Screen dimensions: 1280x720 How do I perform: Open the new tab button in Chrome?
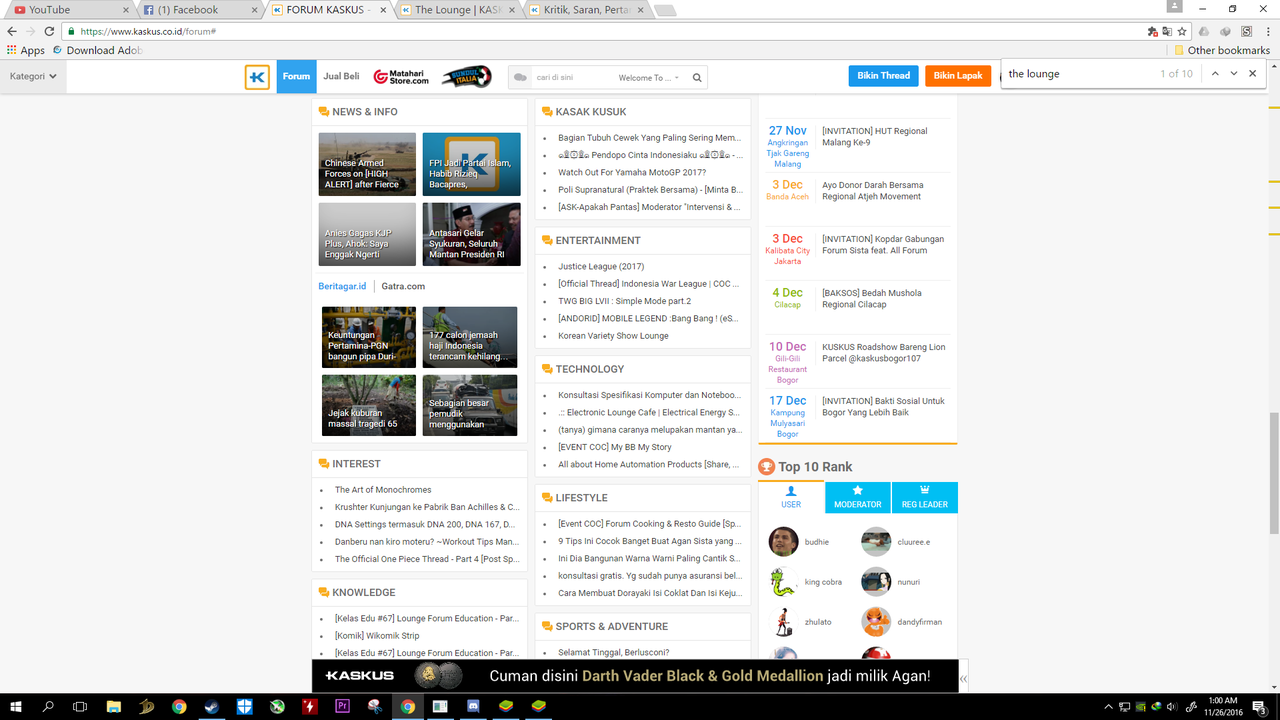point(664,10)
